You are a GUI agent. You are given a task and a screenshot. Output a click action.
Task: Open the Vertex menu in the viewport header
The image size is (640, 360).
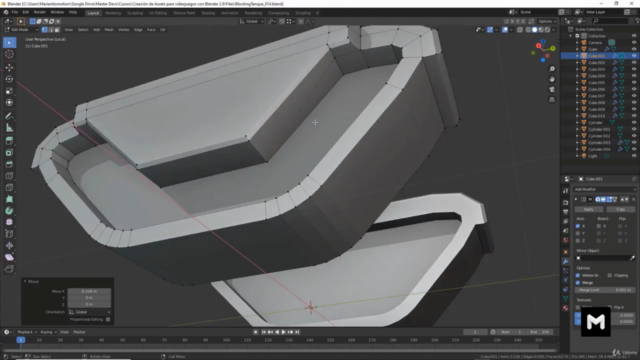tap(124, 30)
